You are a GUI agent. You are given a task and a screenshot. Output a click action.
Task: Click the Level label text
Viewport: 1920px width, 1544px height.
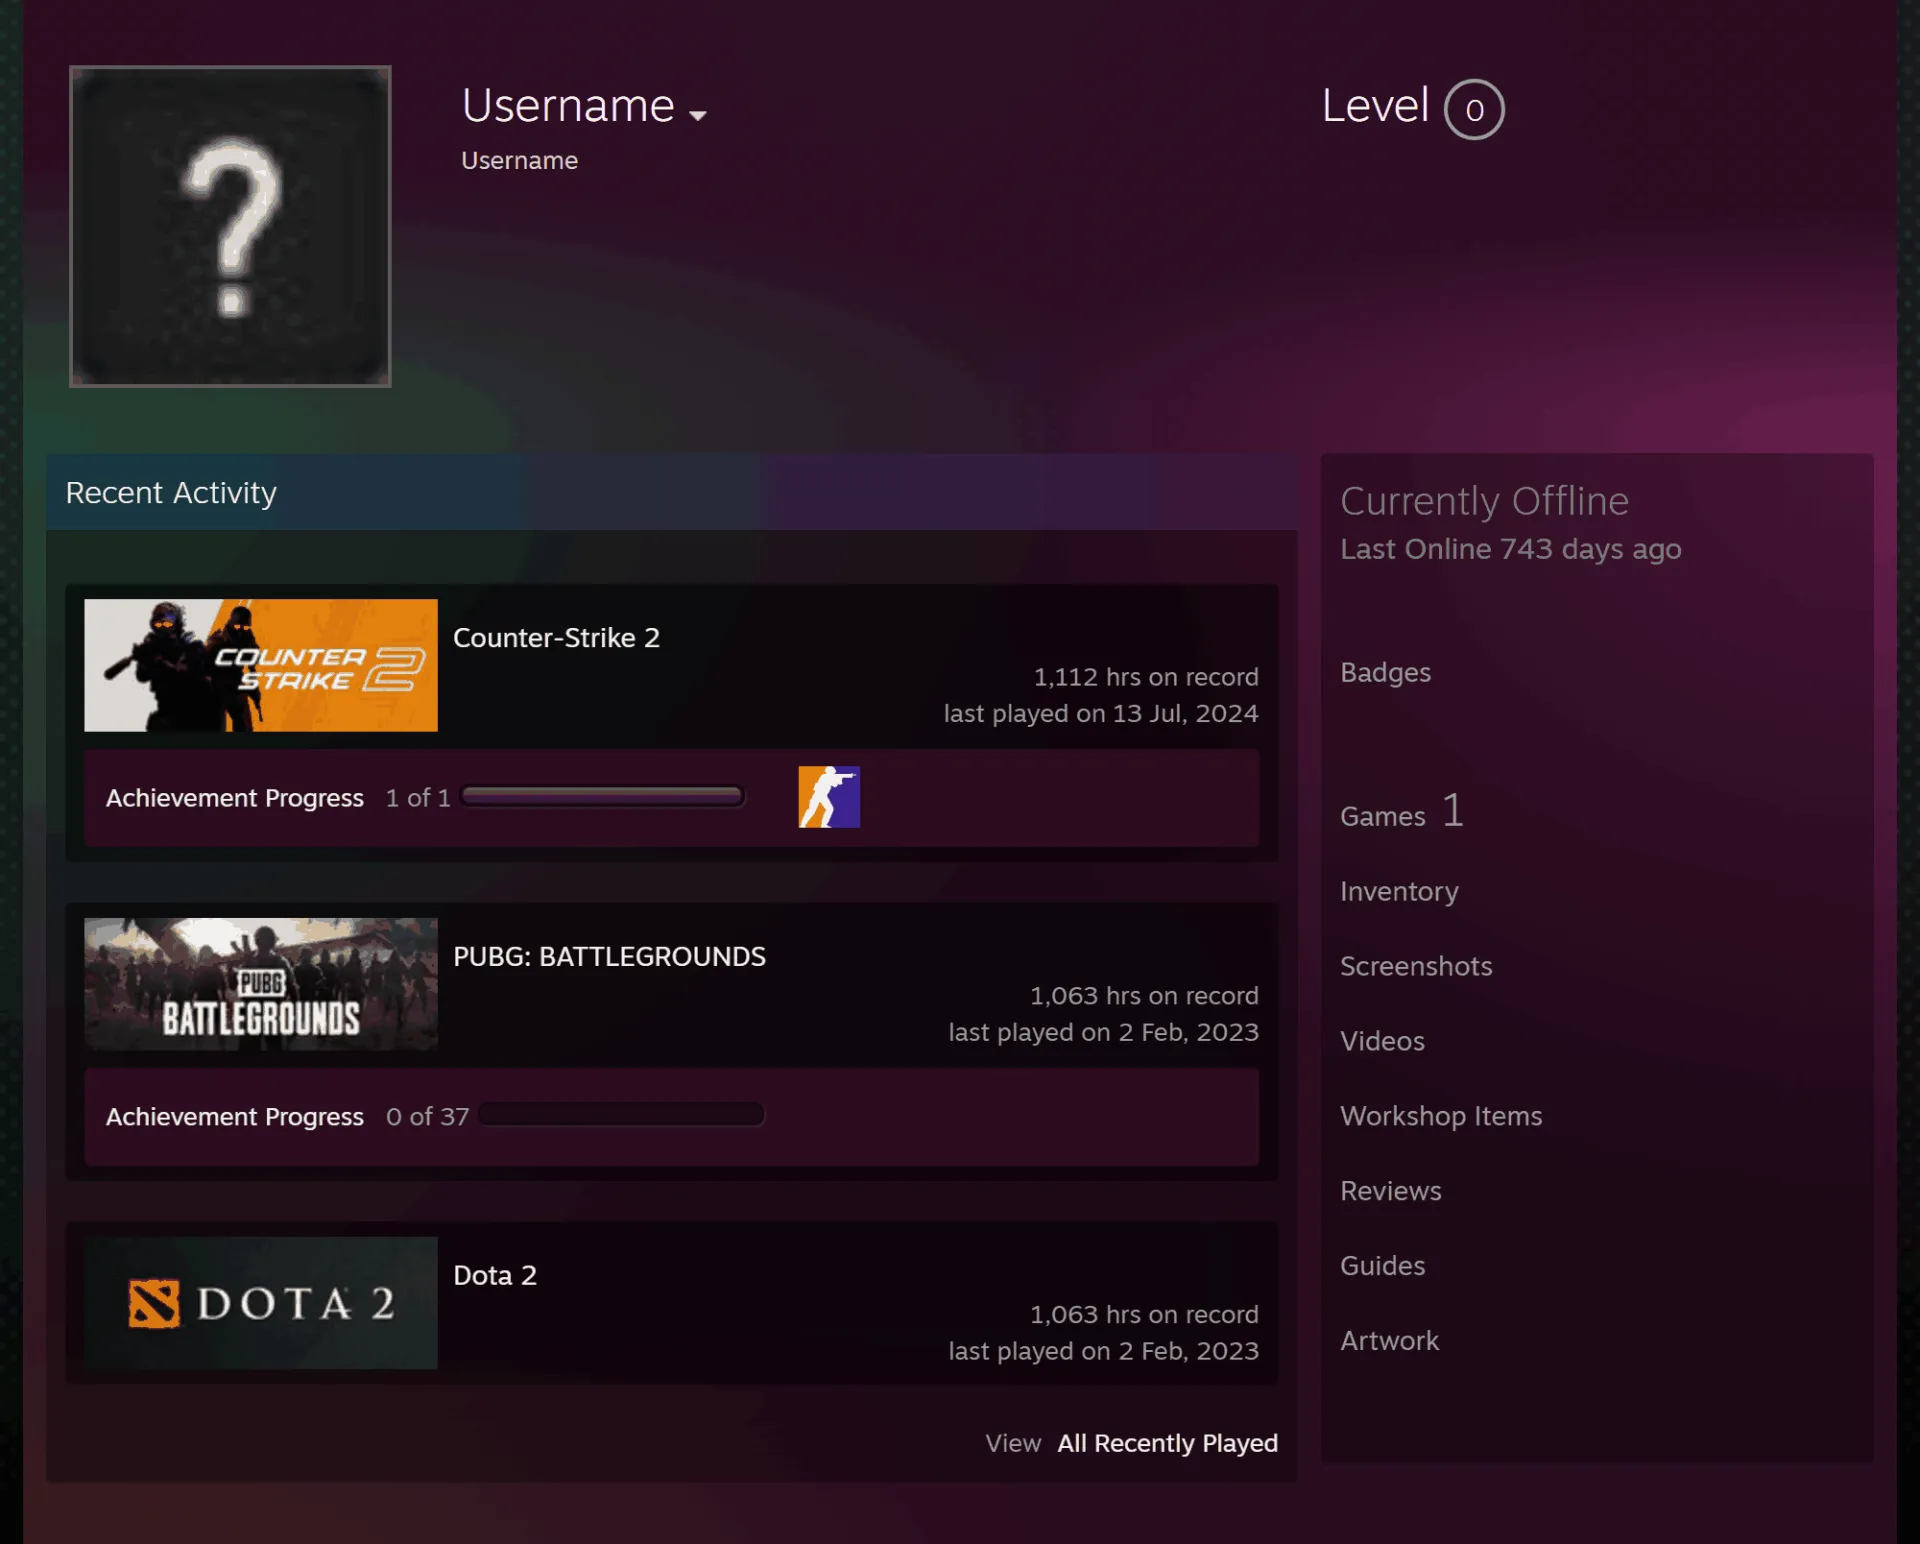pyautogui.click(x=1375, y=106)
